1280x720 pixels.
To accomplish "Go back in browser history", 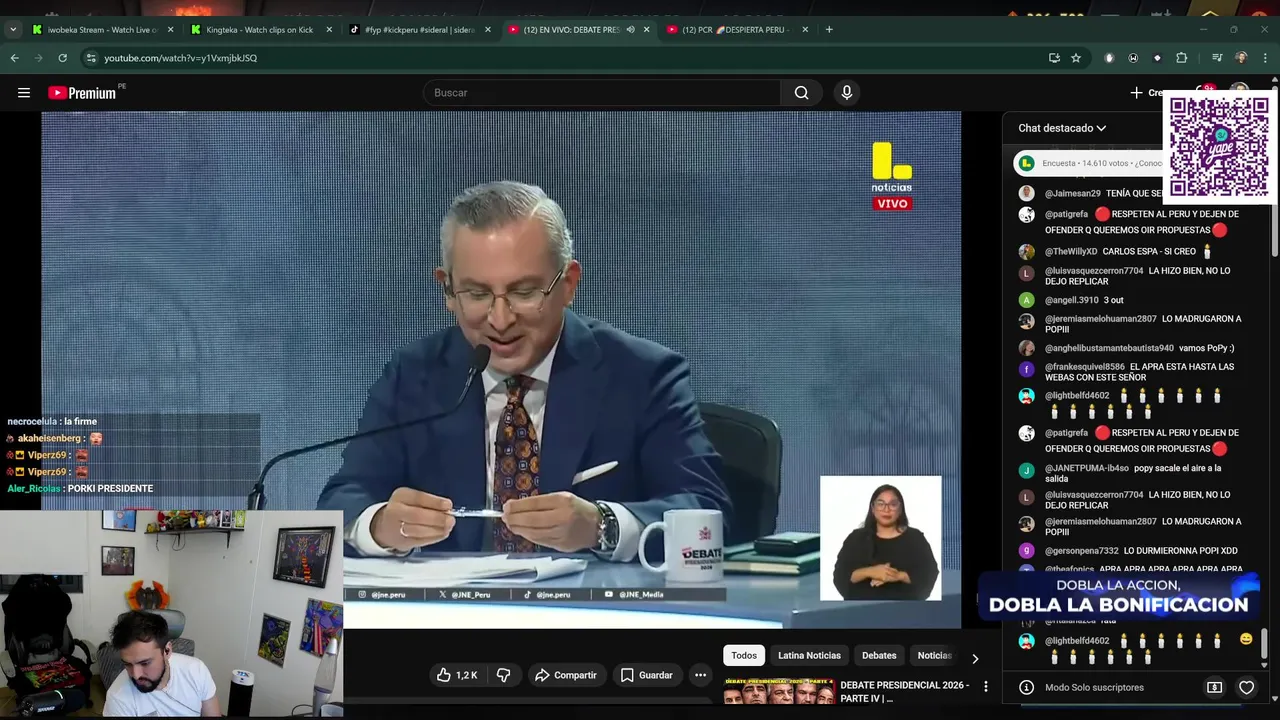I will 14,58.
